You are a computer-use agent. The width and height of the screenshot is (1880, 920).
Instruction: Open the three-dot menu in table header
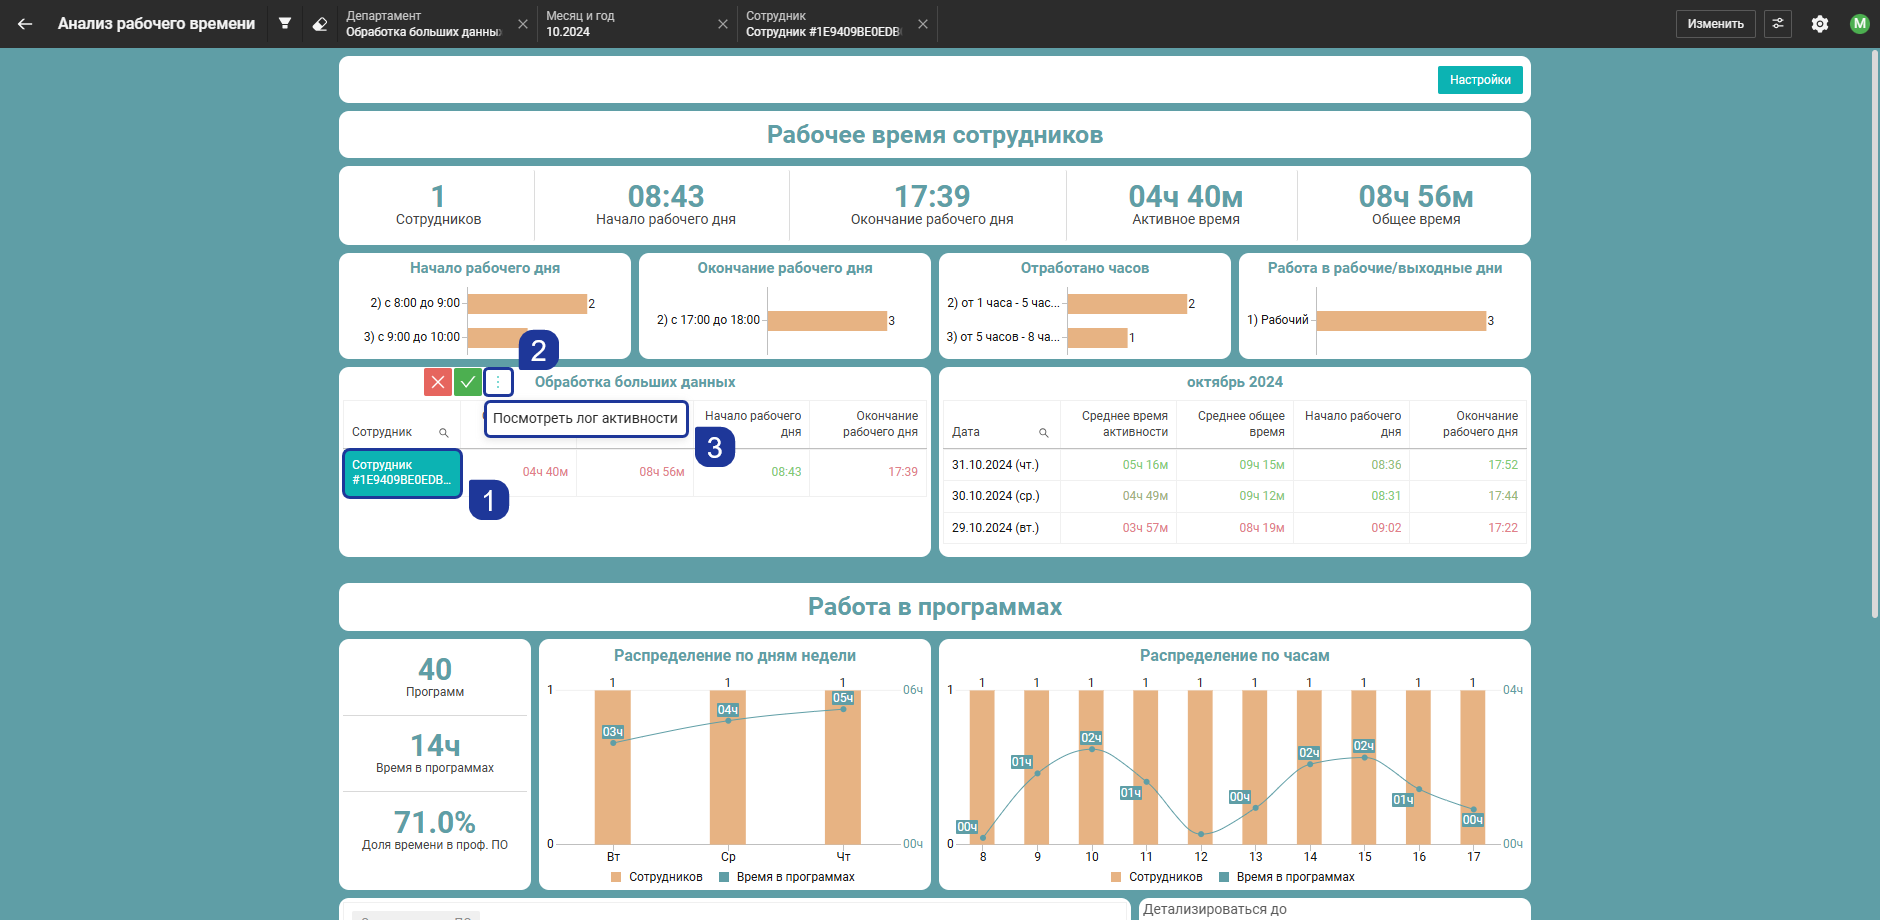[x=498, y=382]
